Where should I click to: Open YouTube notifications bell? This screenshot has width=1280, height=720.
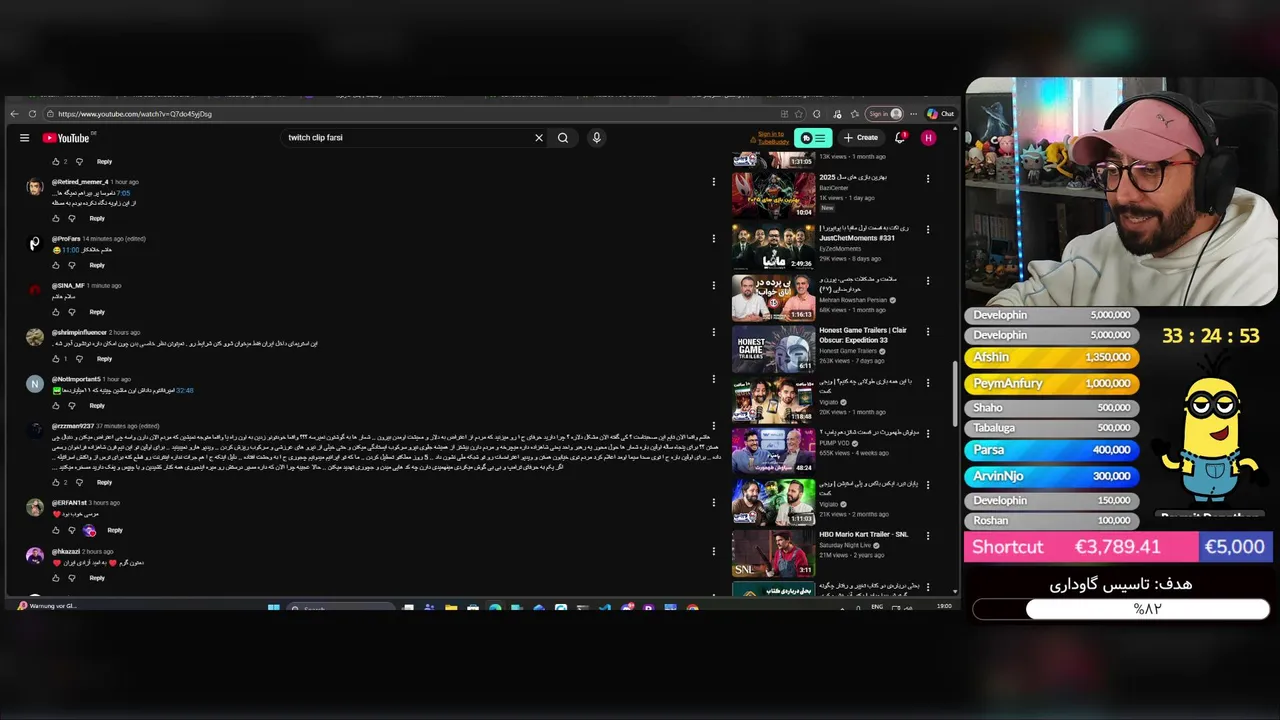point(900,138)
